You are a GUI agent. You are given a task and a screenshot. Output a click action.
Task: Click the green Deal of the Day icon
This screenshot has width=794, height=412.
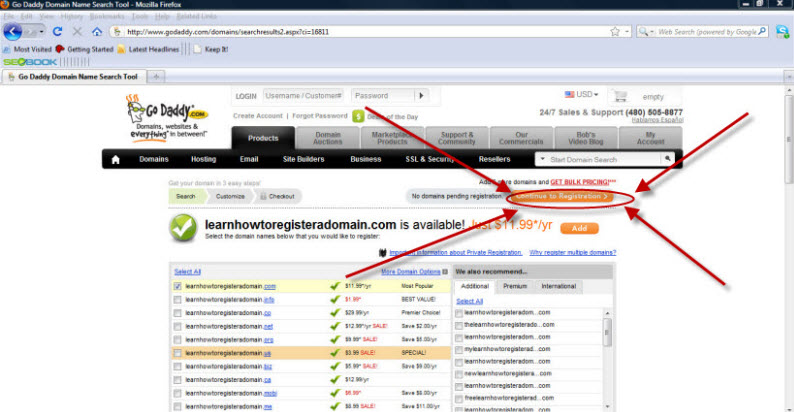(358, 116)
